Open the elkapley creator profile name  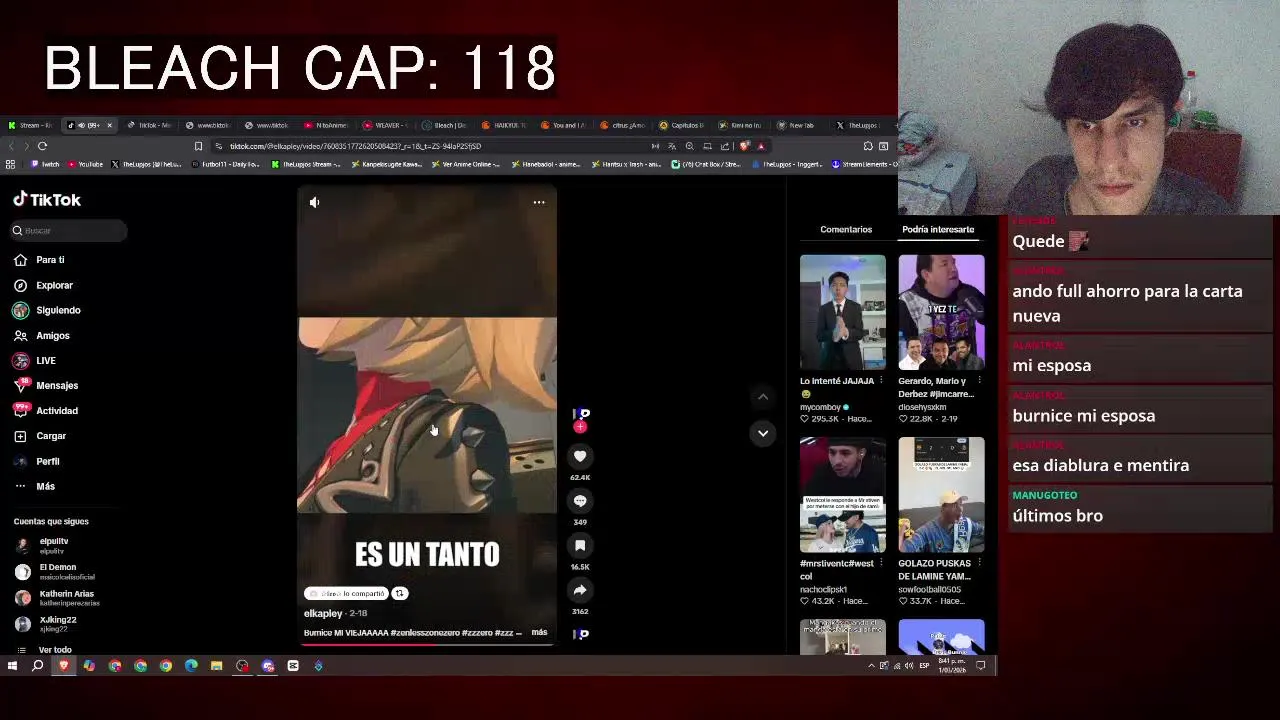click(323, 614)
